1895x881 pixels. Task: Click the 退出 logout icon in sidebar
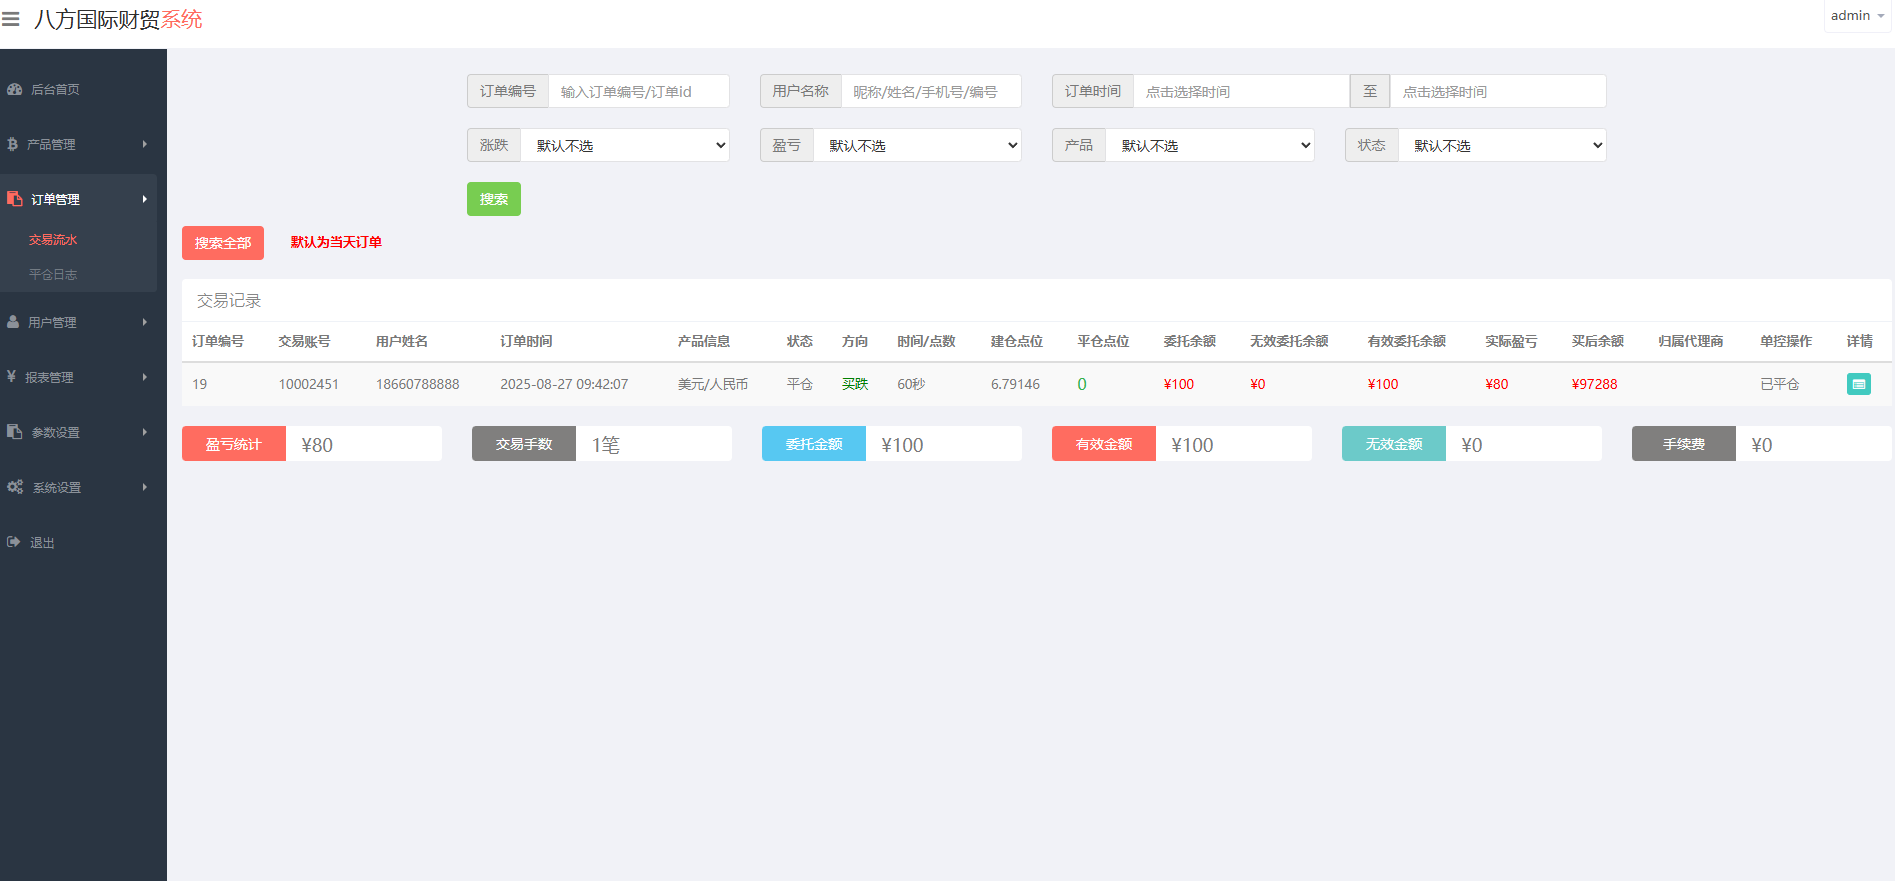pos(13,542)
